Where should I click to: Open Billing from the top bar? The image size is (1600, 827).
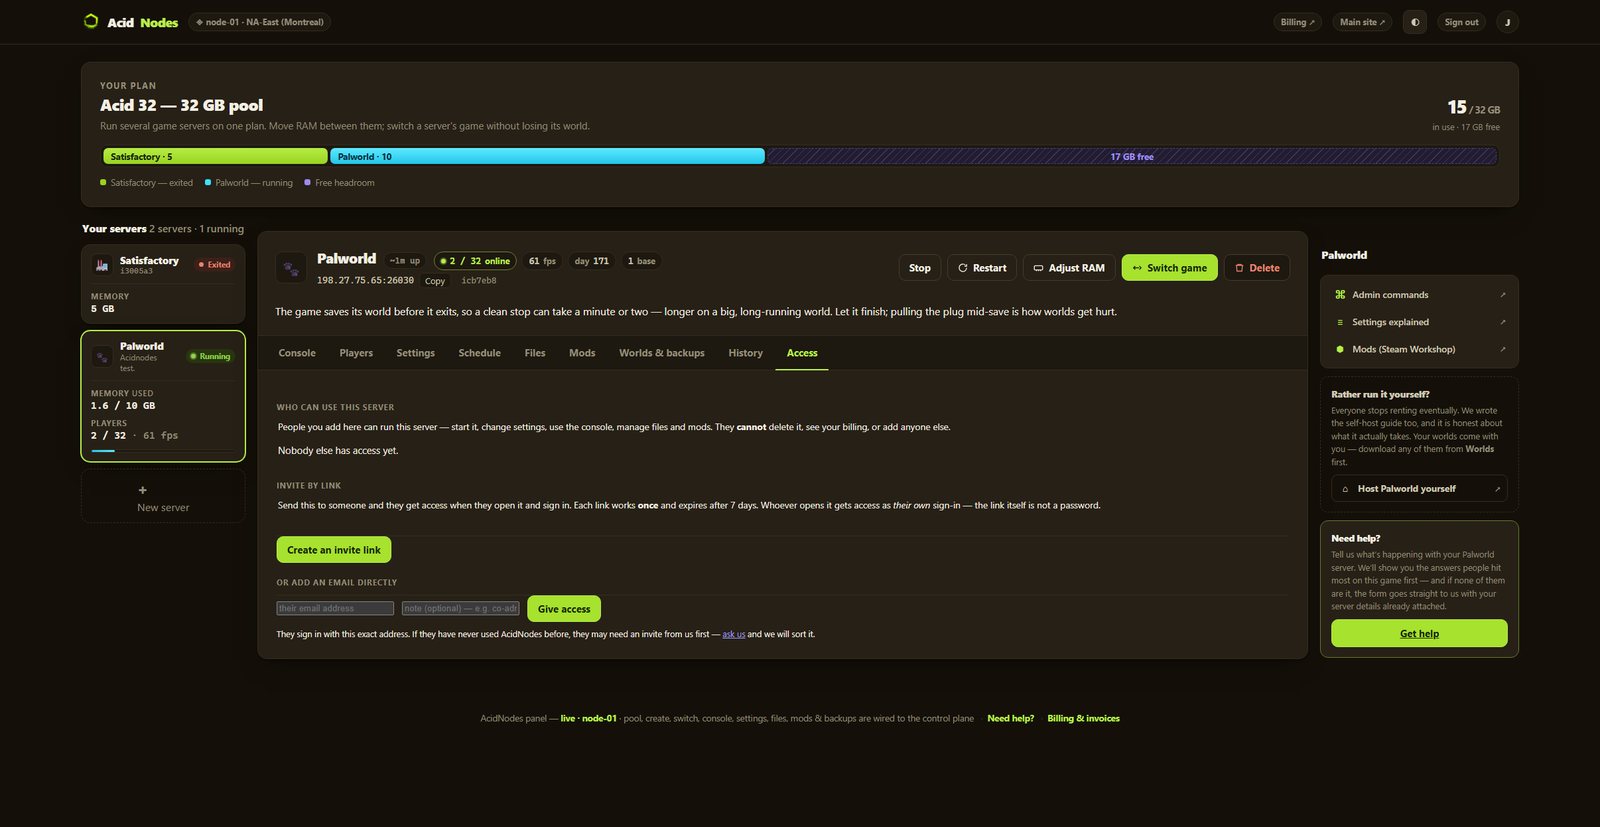(x=1298, y=22)
